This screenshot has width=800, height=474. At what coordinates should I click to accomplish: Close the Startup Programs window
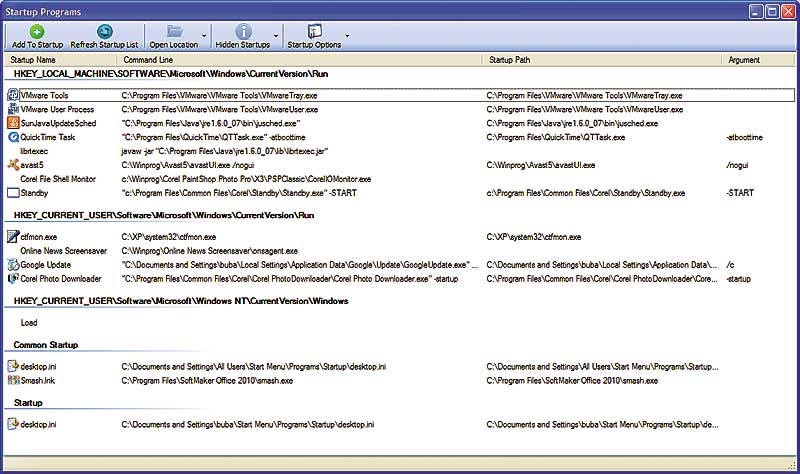[789, 11]
